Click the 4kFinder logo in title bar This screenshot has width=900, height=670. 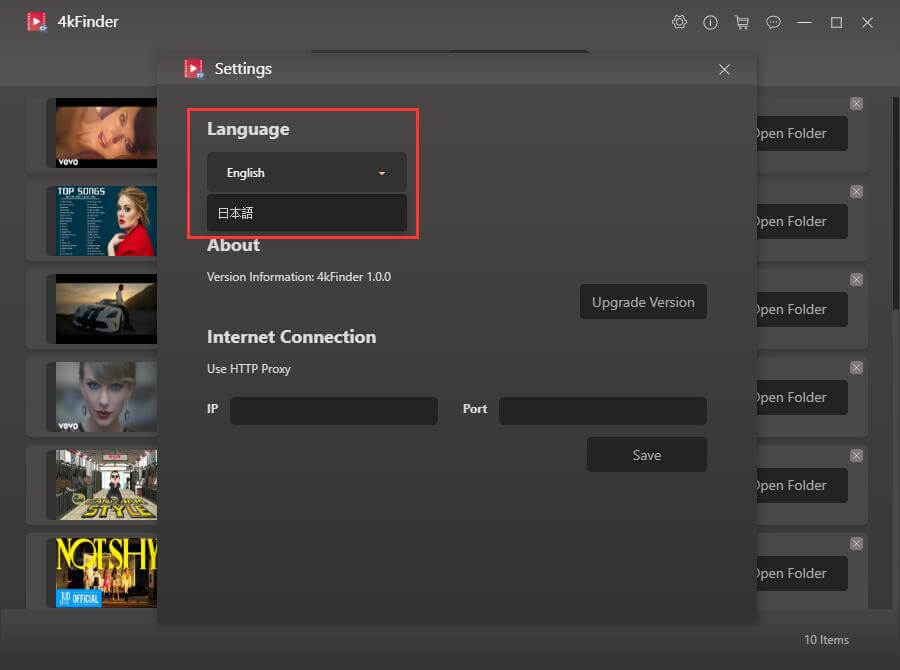(x=37, y=22)
